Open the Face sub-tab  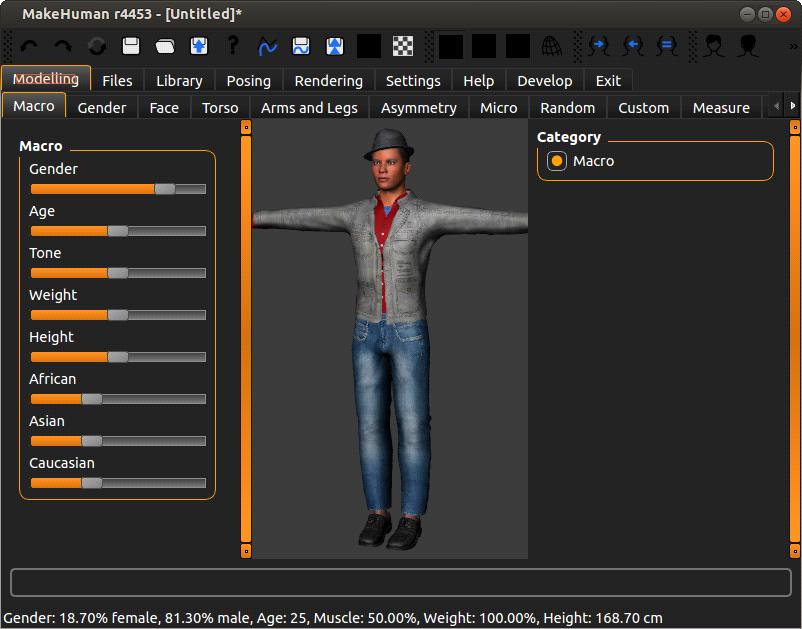164,108
